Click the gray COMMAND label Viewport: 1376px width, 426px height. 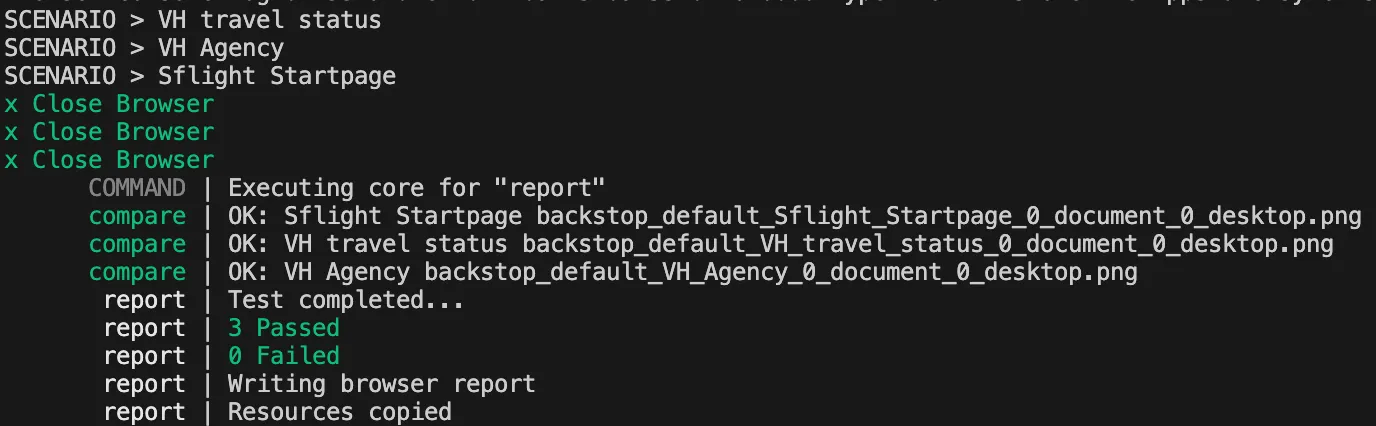pyautogui.click(x=137, y=188)
